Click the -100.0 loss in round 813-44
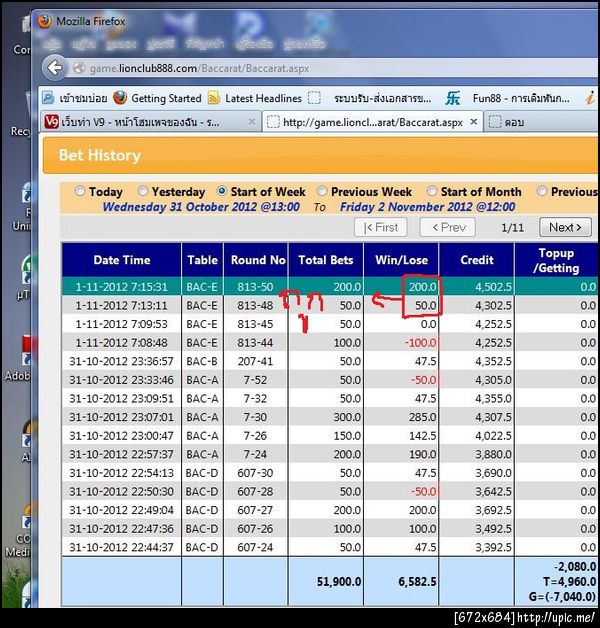The height and width of the screenshot is (628, 600). point(420,343)
